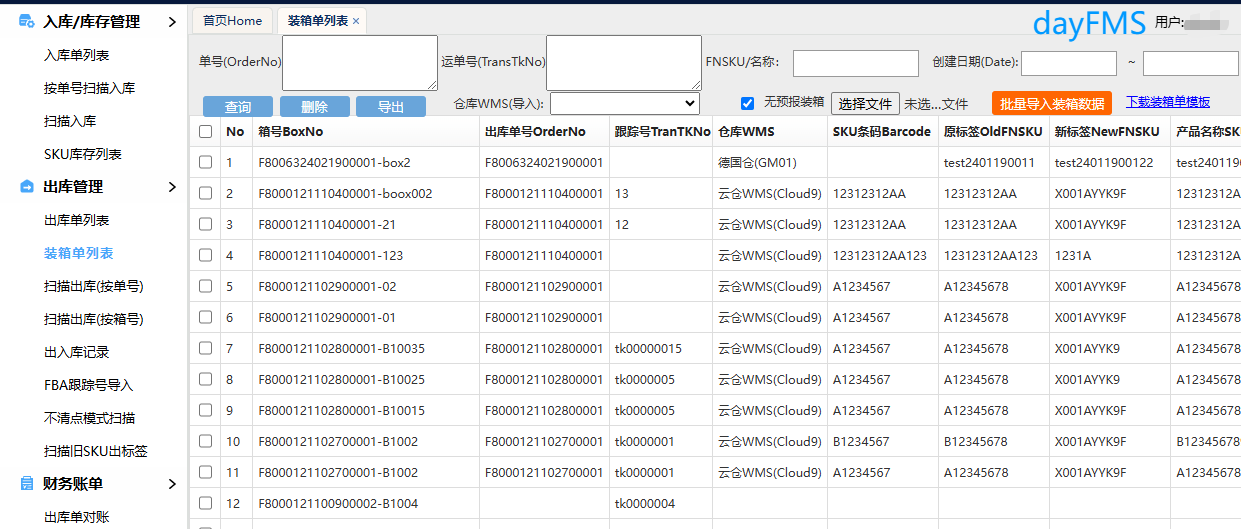Click the 财务账单 section icon
1241x529 pixels.
[x=26, y=483]
